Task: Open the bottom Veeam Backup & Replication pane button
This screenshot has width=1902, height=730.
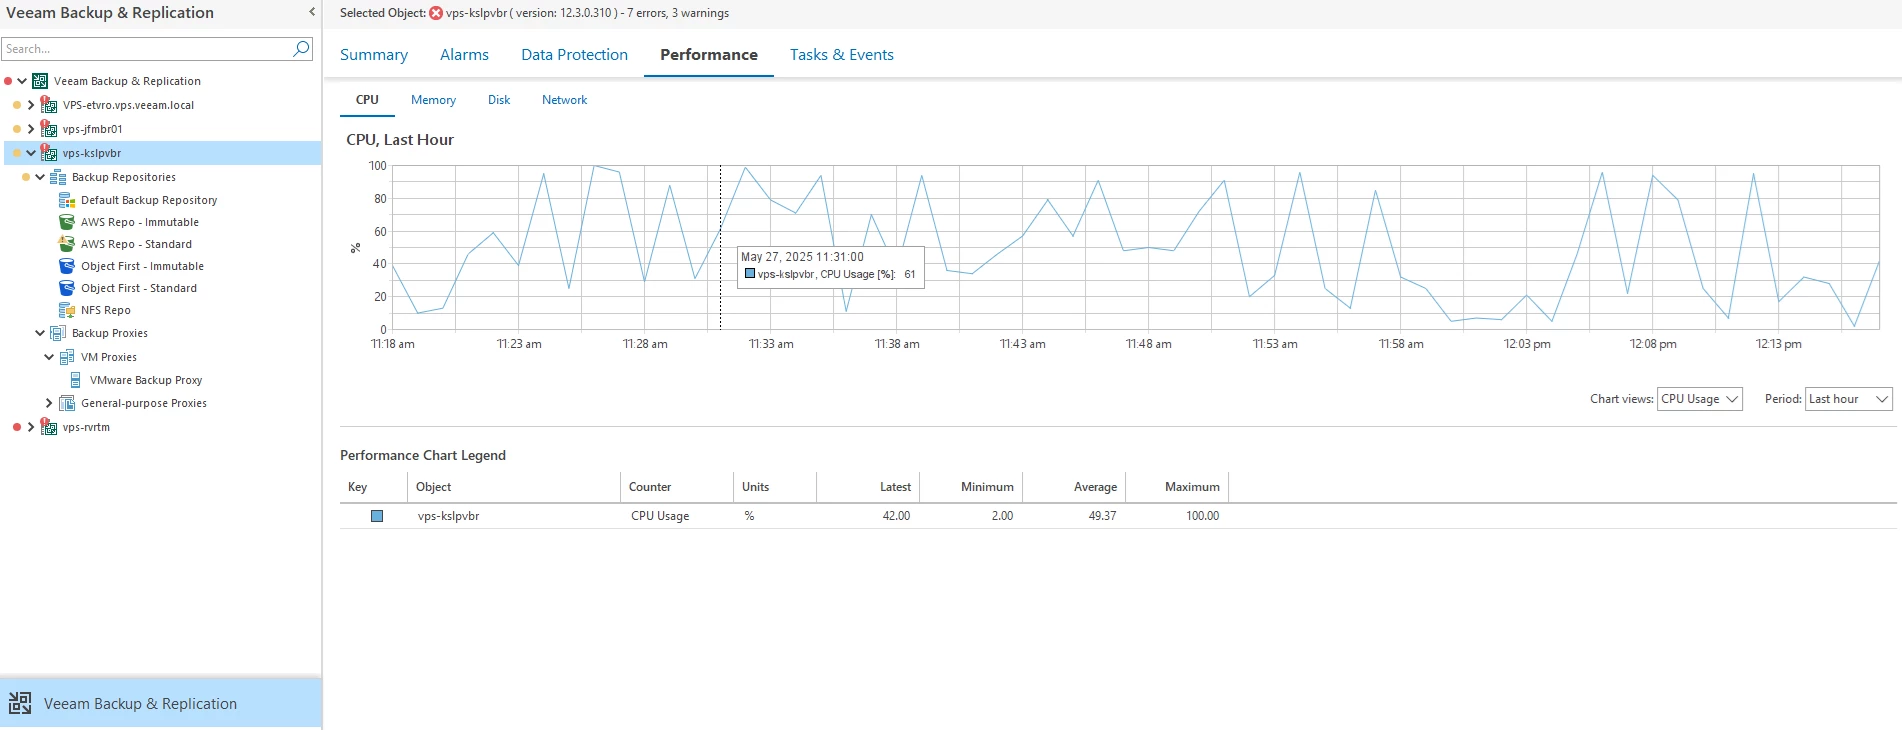Action: (161, 703)
